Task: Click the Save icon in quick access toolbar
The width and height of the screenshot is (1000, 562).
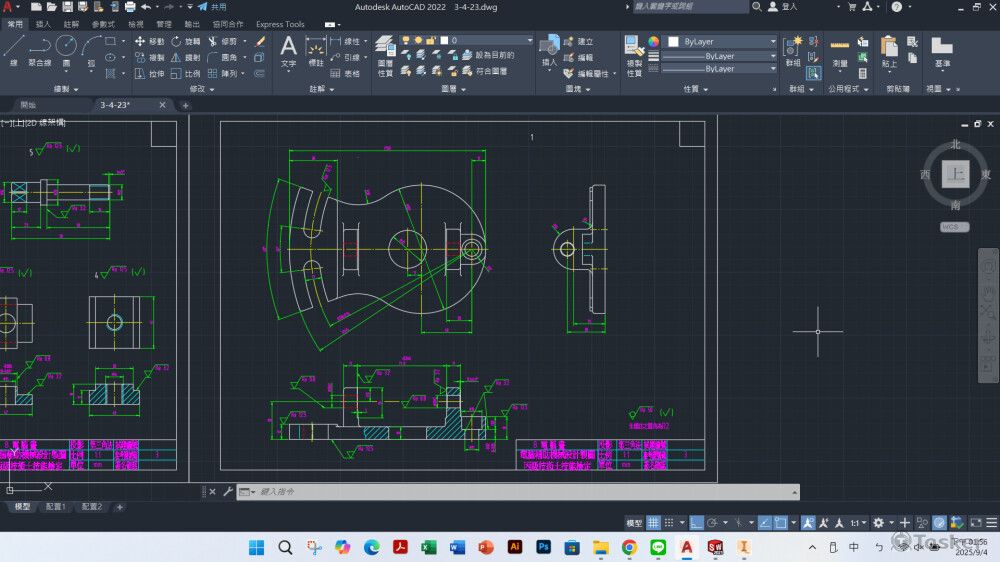Action: tap(67, 7)
